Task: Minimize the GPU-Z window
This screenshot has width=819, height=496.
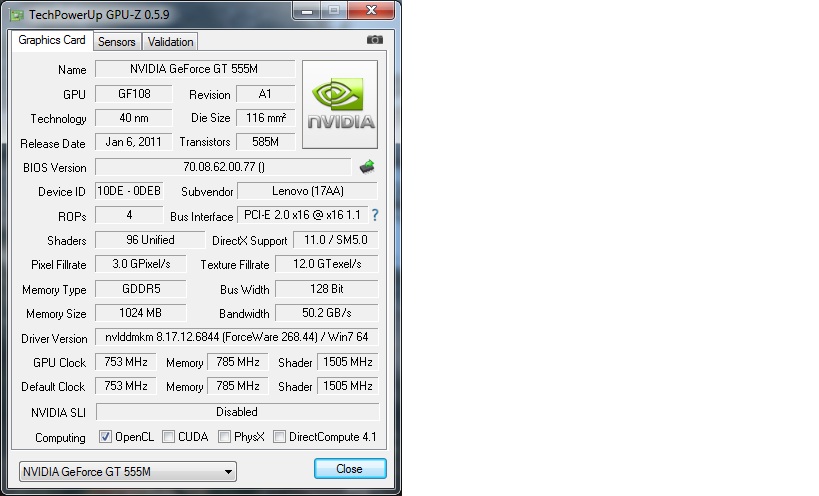Action: click(x=307, y=10)
